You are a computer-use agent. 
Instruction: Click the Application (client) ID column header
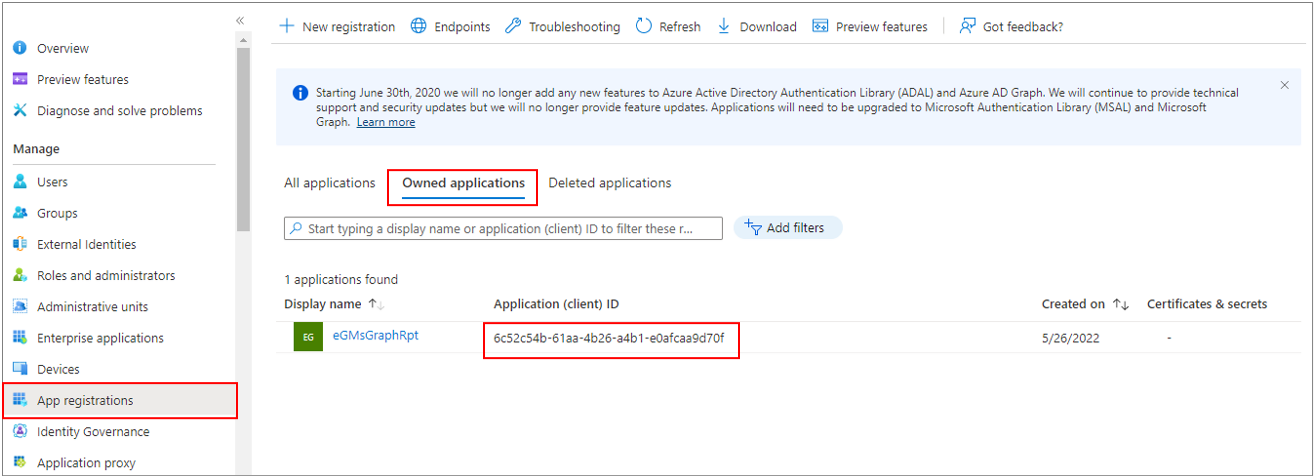coord(557,304)
